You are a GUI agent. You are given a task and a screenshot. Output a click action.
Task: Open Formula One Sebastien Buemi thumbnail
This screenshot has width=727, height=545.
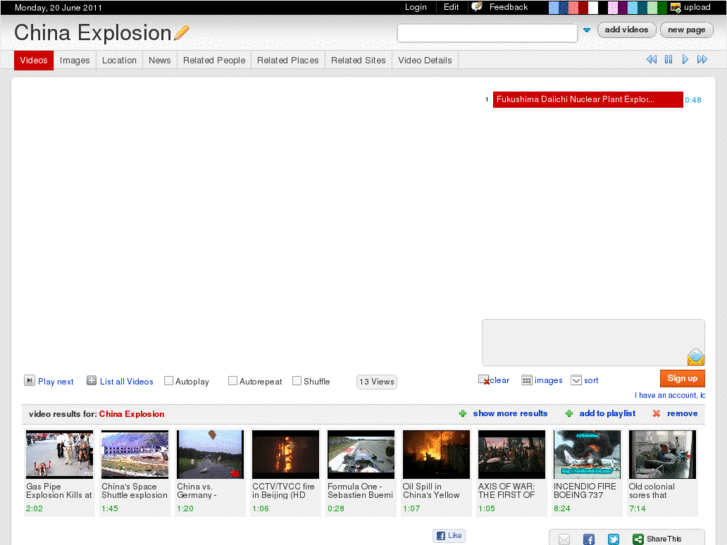pyautogui.click(x=361, y=454)
